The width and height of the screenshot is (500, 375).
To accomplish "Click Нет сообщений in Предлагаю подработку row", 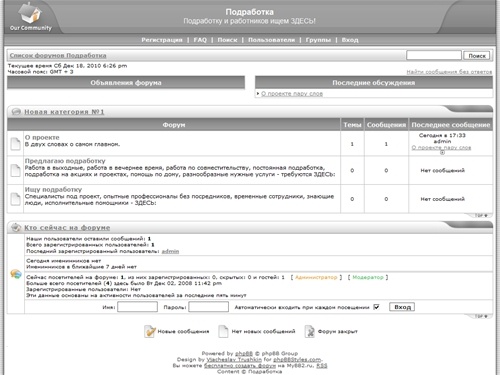I will coord(442,170).
